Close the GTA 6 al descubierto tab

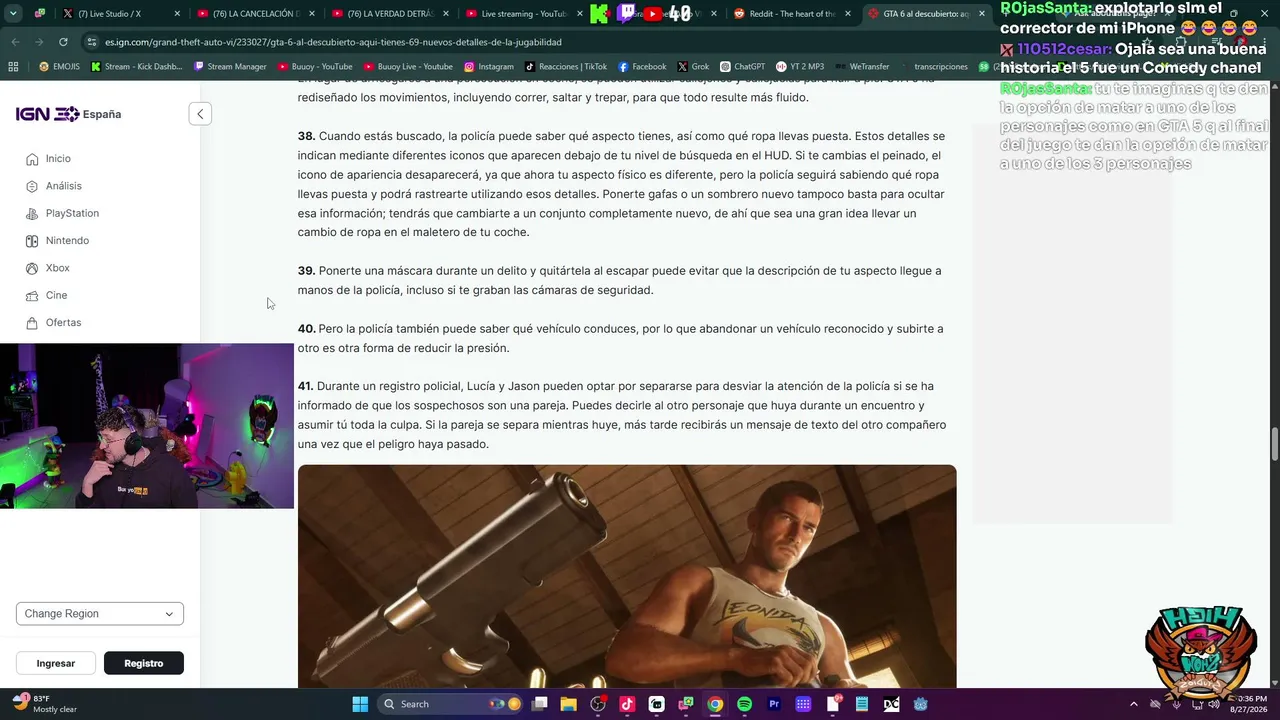981,14
